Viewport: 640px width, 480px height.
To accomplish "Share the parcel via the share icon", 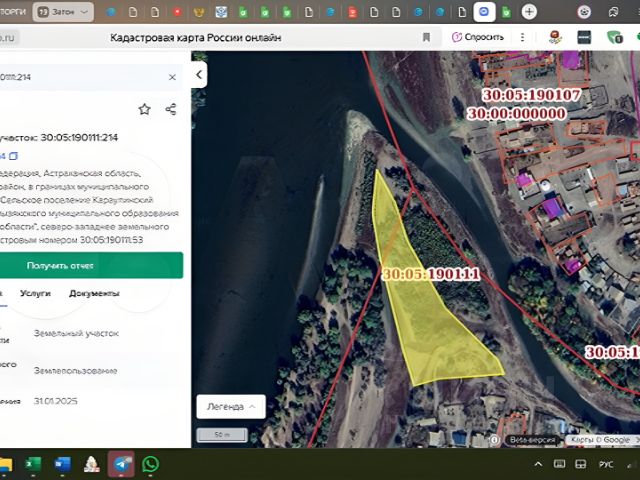I will coord(171,109).
